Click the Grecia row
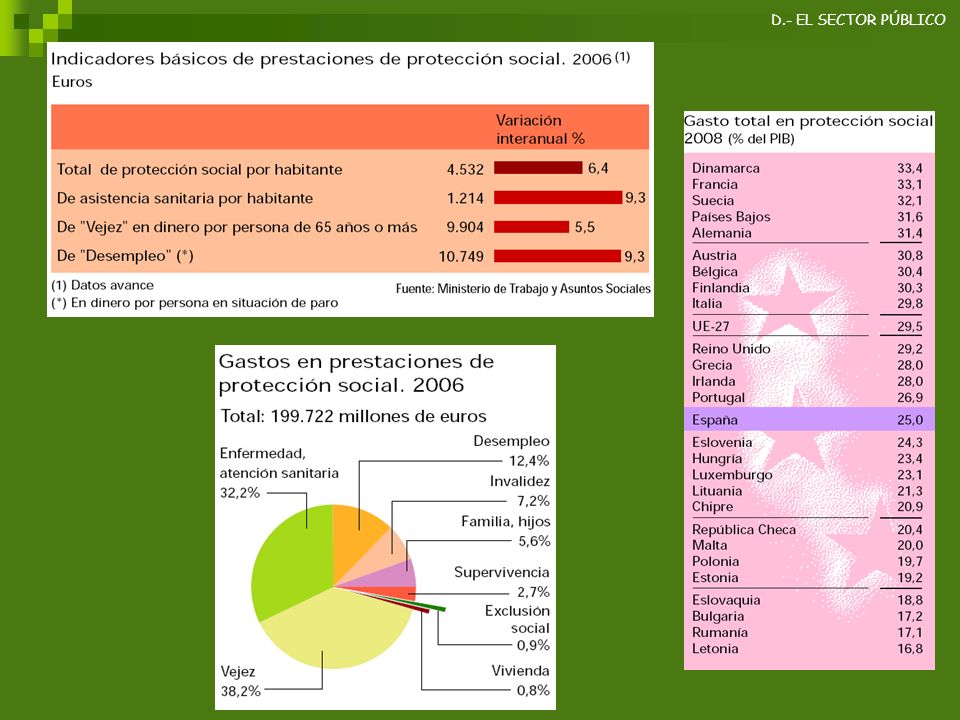The width and height of the screenshot is (960, 720). coord(807,365)
